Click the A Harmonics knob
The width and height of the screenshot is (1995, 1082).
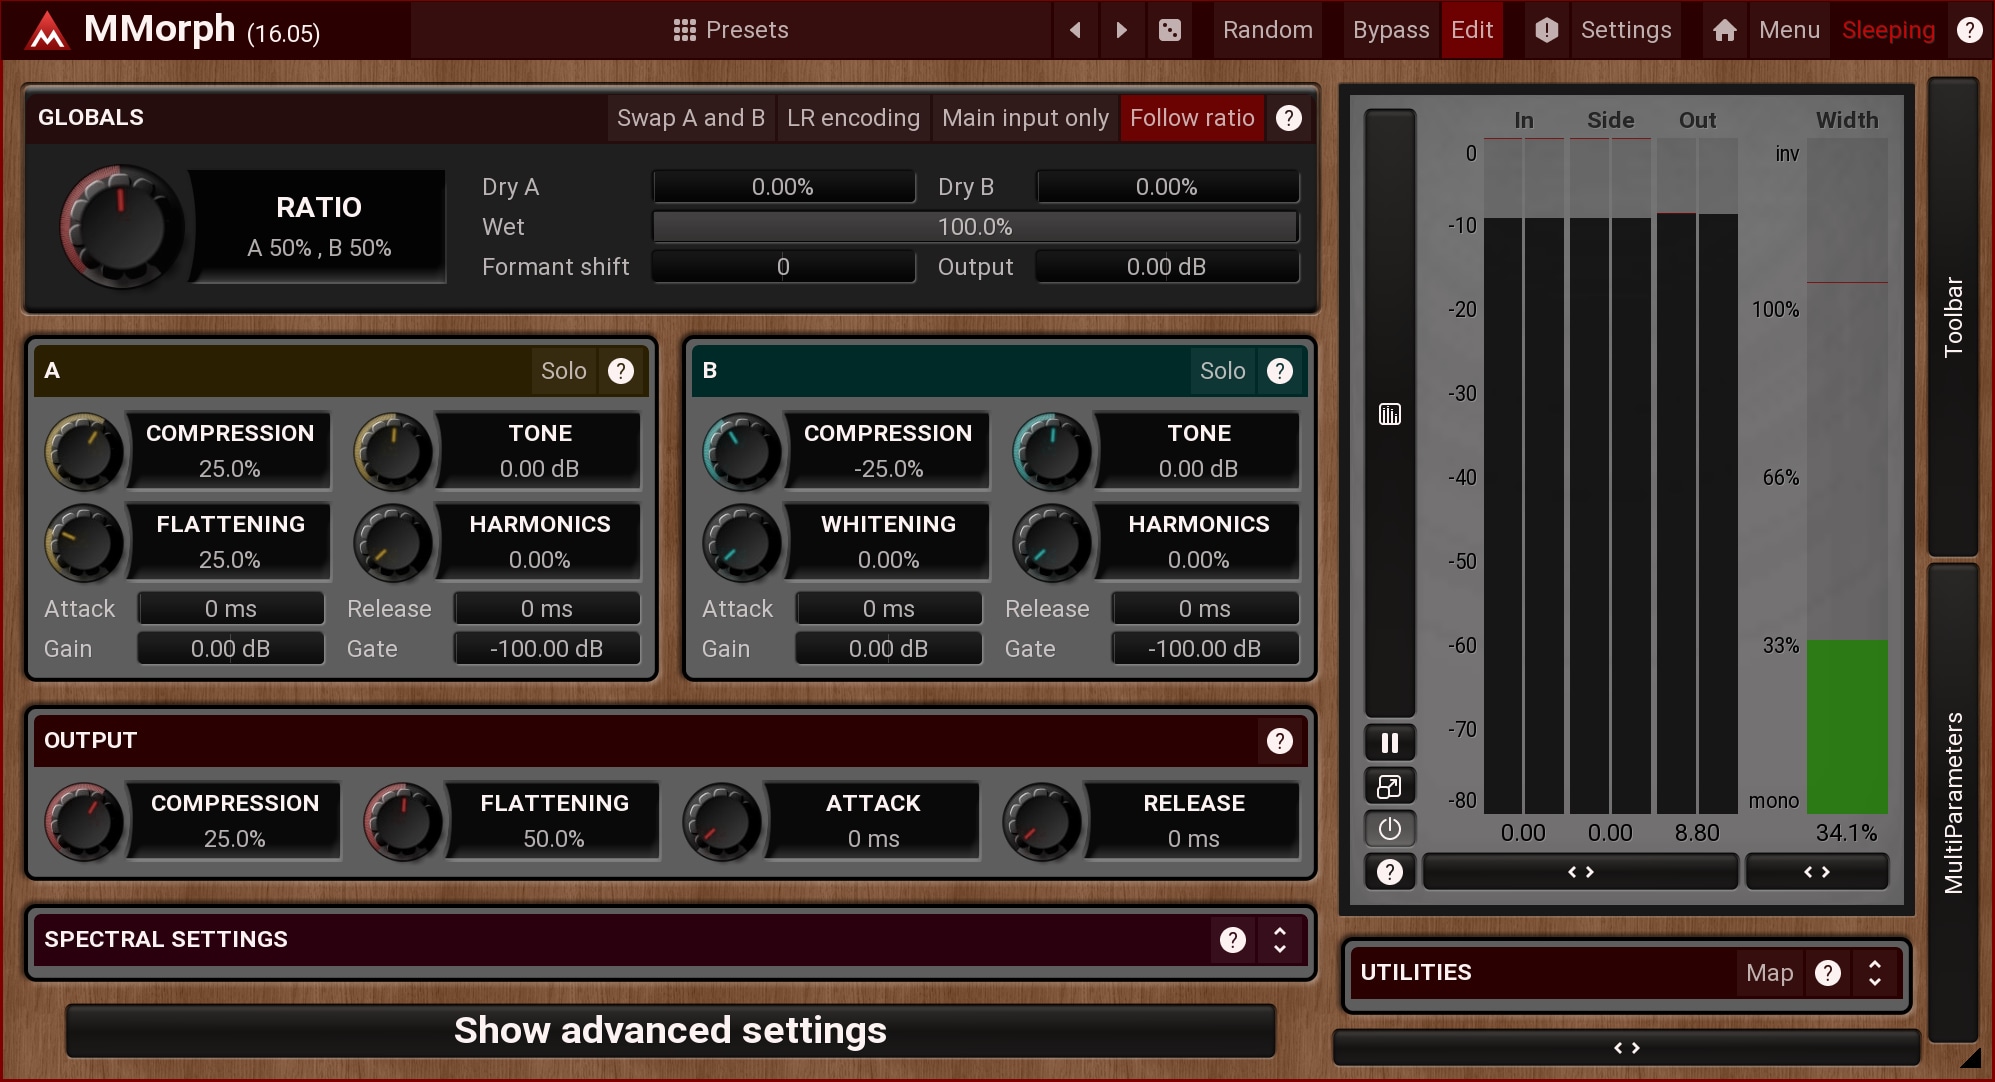pyautogui.click(x=393, y=542)
